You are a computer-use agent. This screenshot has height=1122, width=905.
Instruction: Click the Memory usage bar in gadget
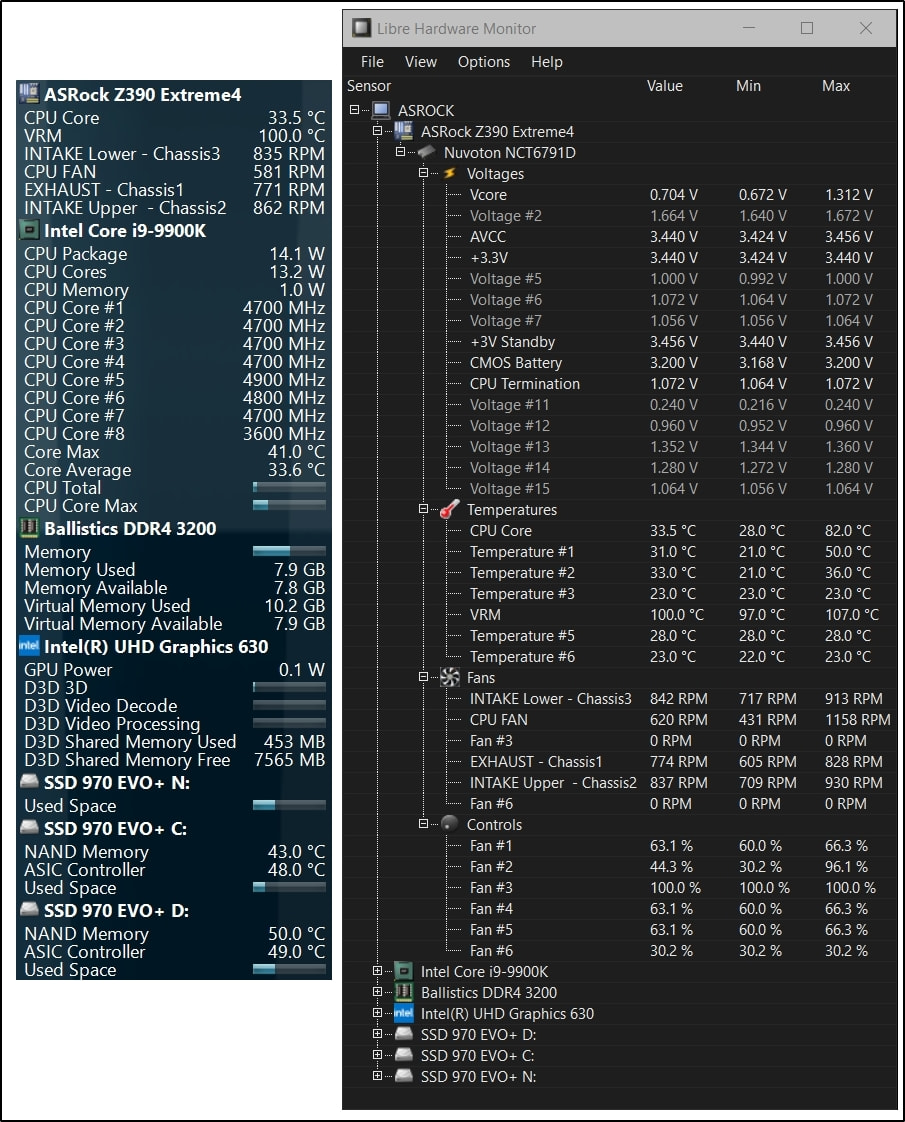click(289, 552)
